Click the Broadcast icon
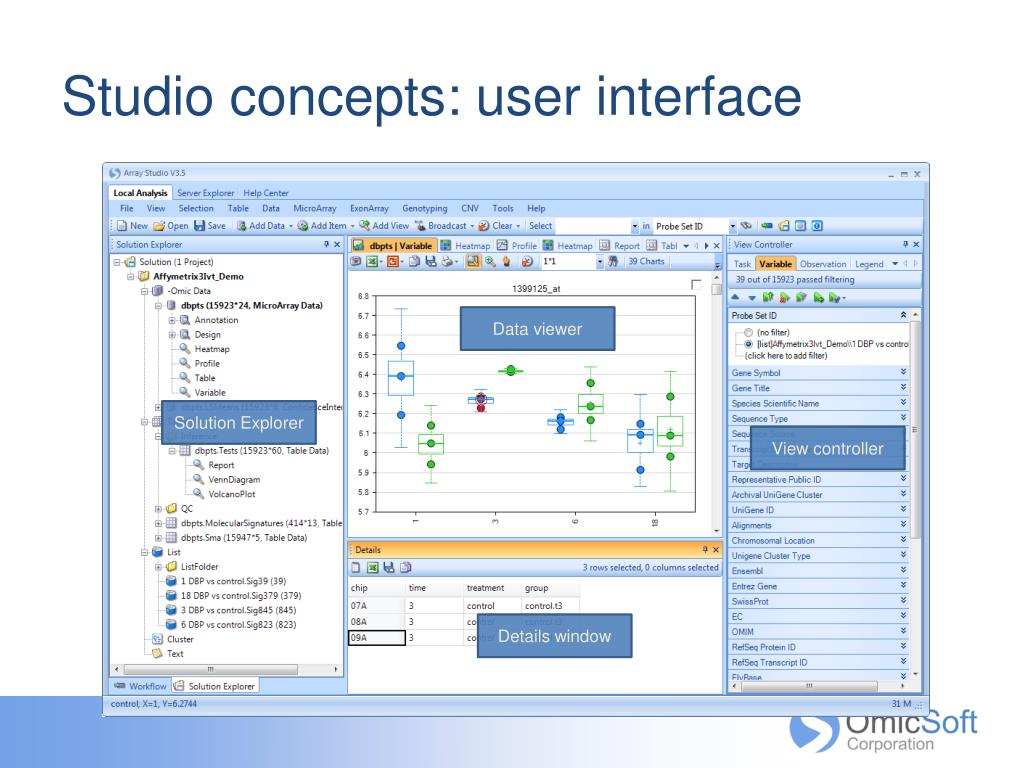The width and height of the screenshot is (1024, 768). pos(420,225)
